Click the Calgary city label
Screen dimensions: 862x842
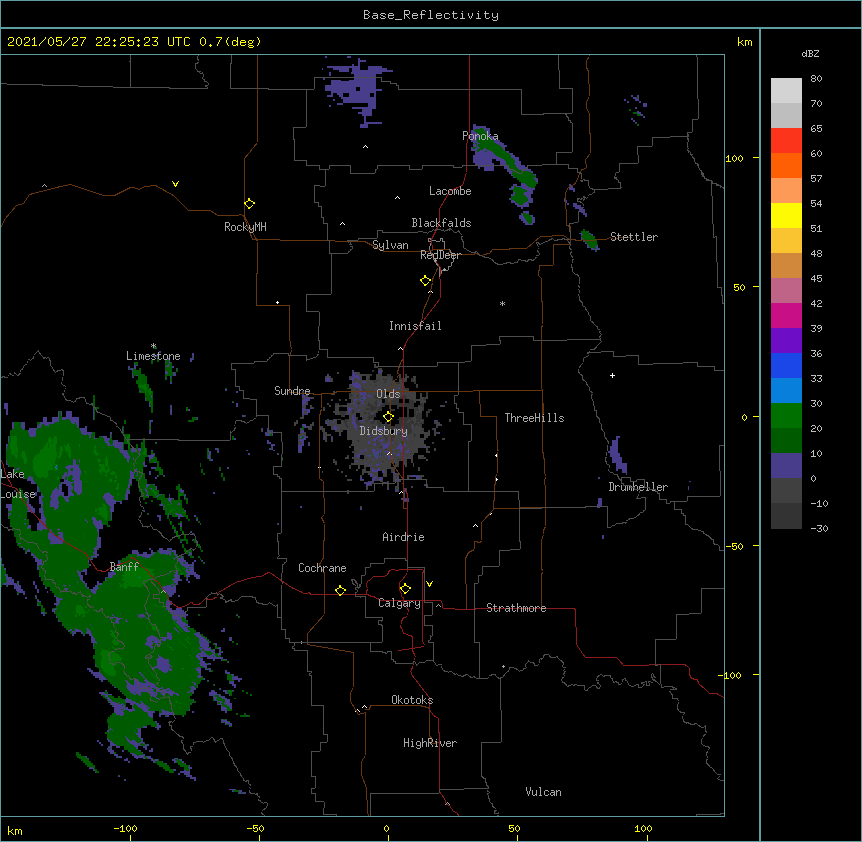(x=399, y=603)
